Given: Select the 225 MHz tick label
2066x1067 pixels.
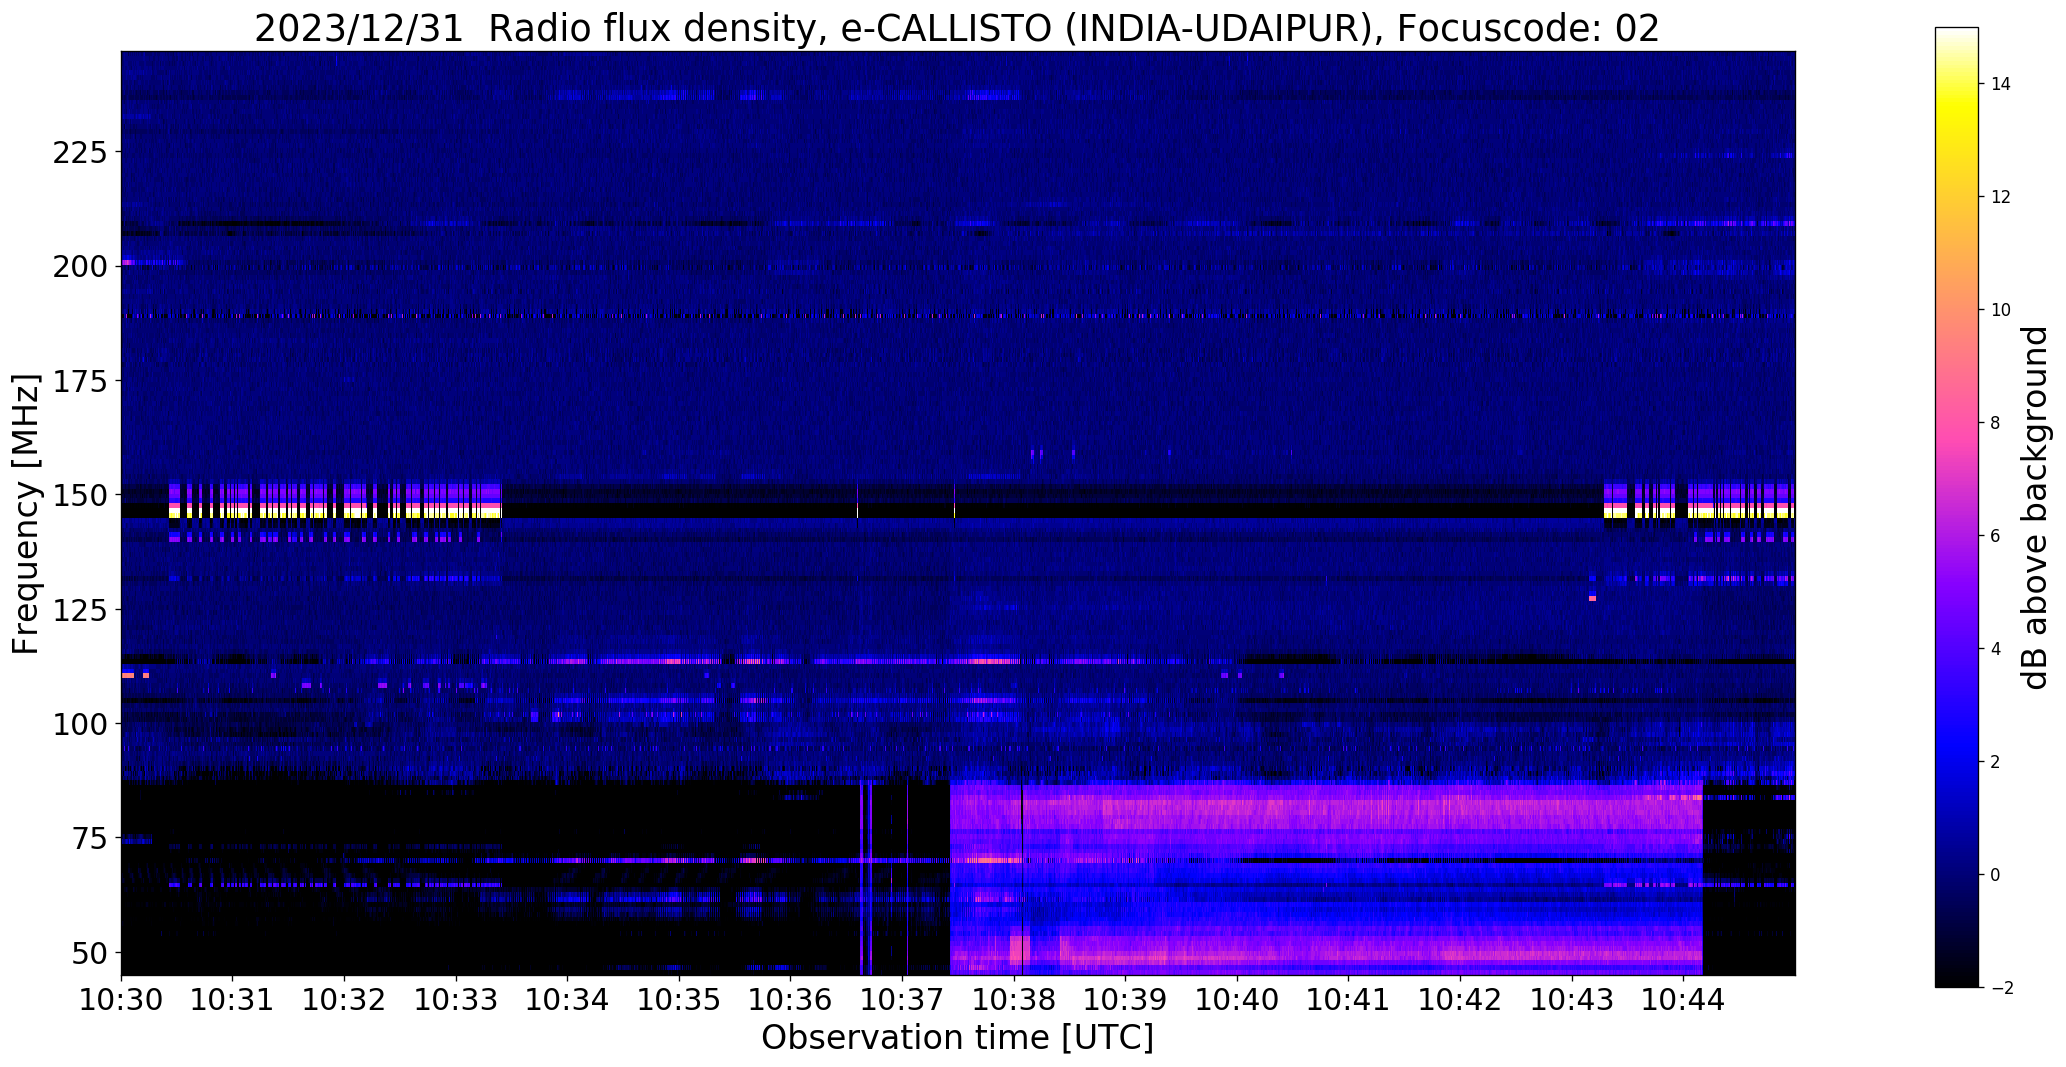Looking at the screenshot, I should 79,153.
